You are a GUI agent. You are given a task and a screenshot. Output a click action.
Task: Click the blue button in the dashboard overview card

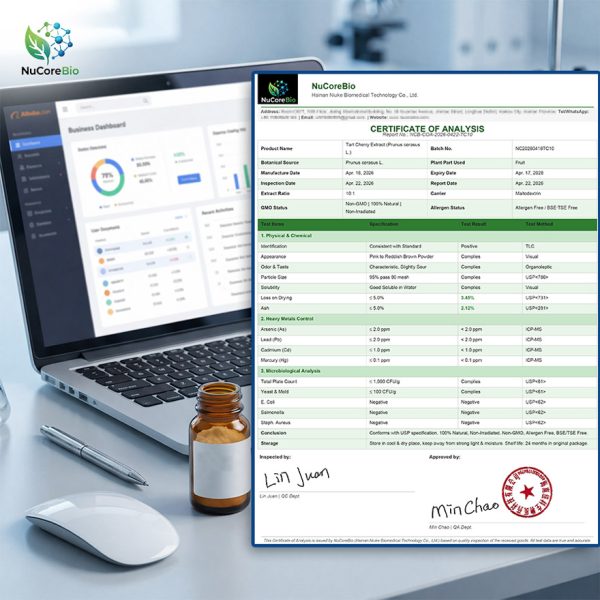point(189,178)
